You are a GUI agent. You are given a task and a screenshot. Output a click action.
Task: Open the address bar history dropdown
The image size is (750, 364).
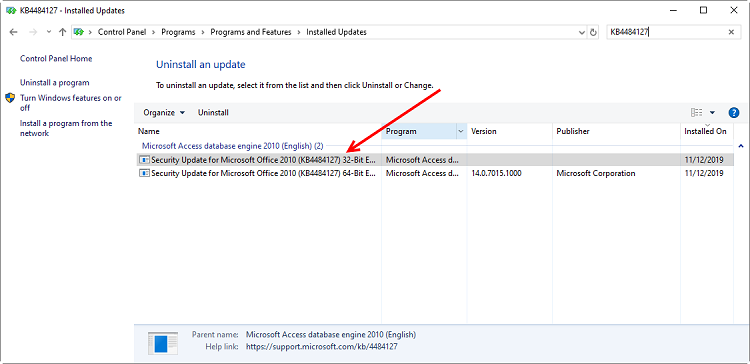(x=582, y=33)
